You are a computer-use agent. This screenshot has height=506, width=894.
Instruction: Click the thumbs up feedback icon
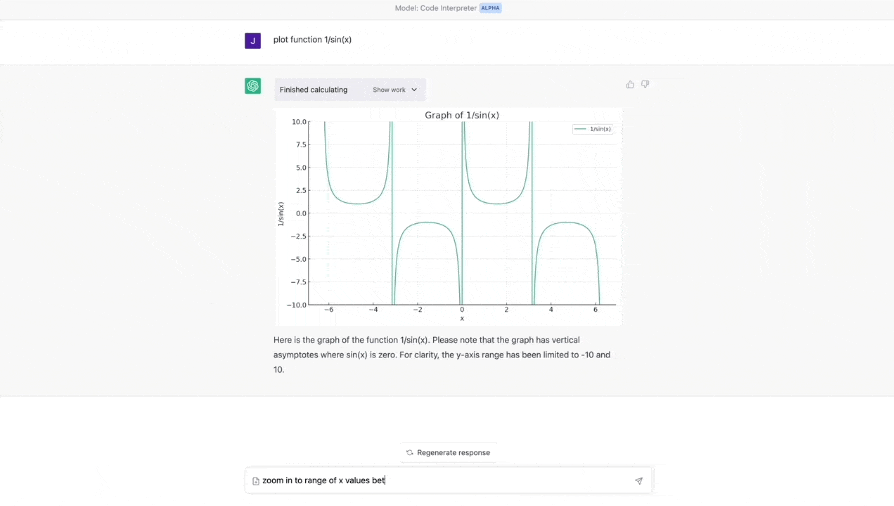630,84
